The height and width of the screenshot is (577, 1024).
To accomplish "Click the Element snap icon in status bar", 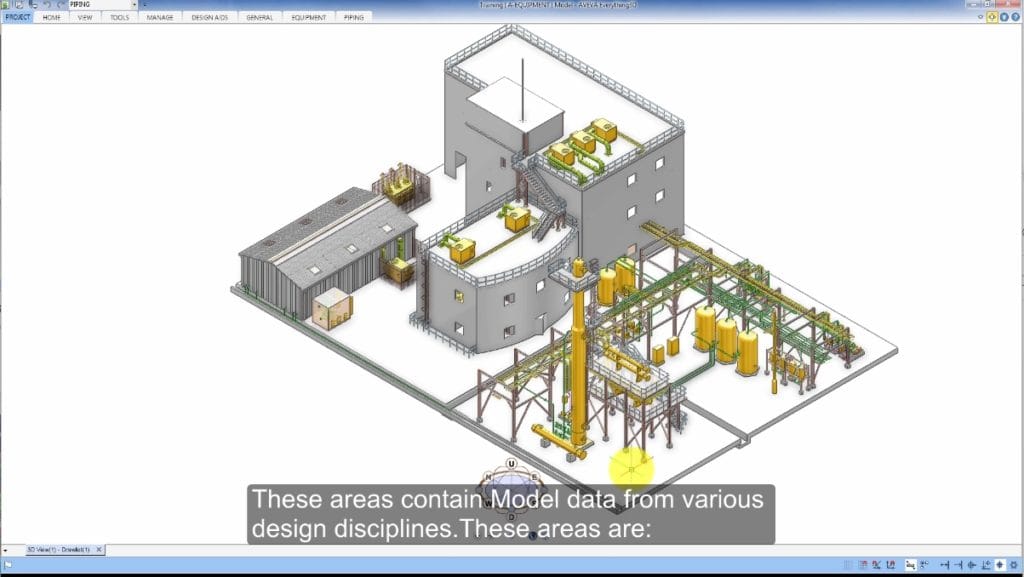I will (x=925, y=563).
